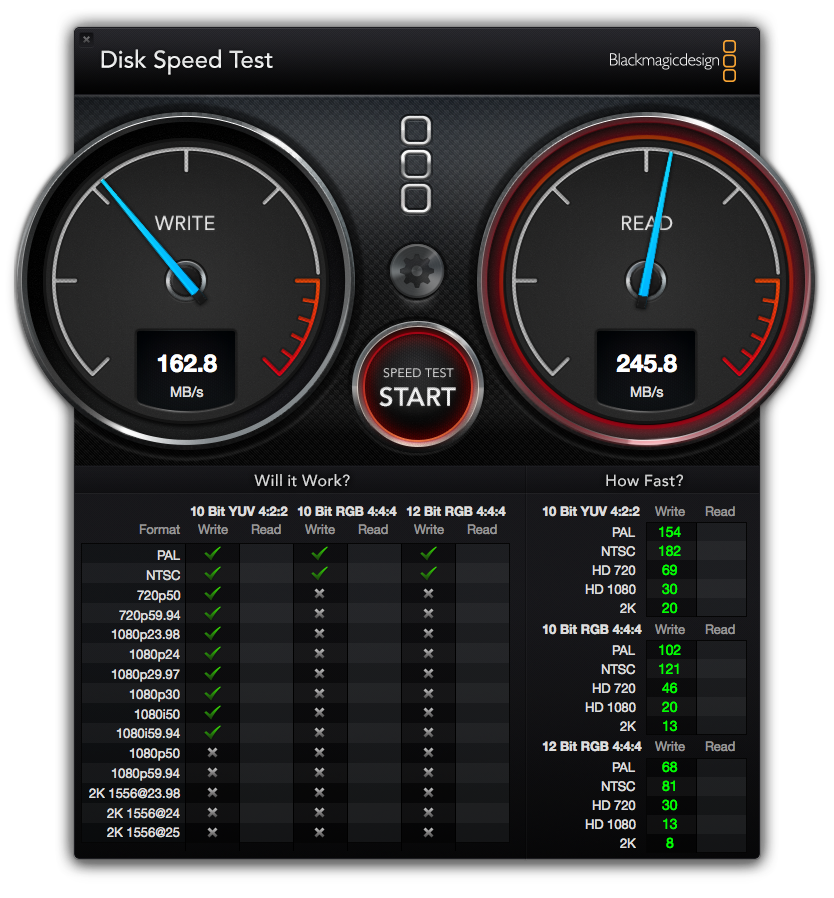Click the 162.8 MB/s write speed readout
This screenshot has height=898, width=834.
[186, 364]
